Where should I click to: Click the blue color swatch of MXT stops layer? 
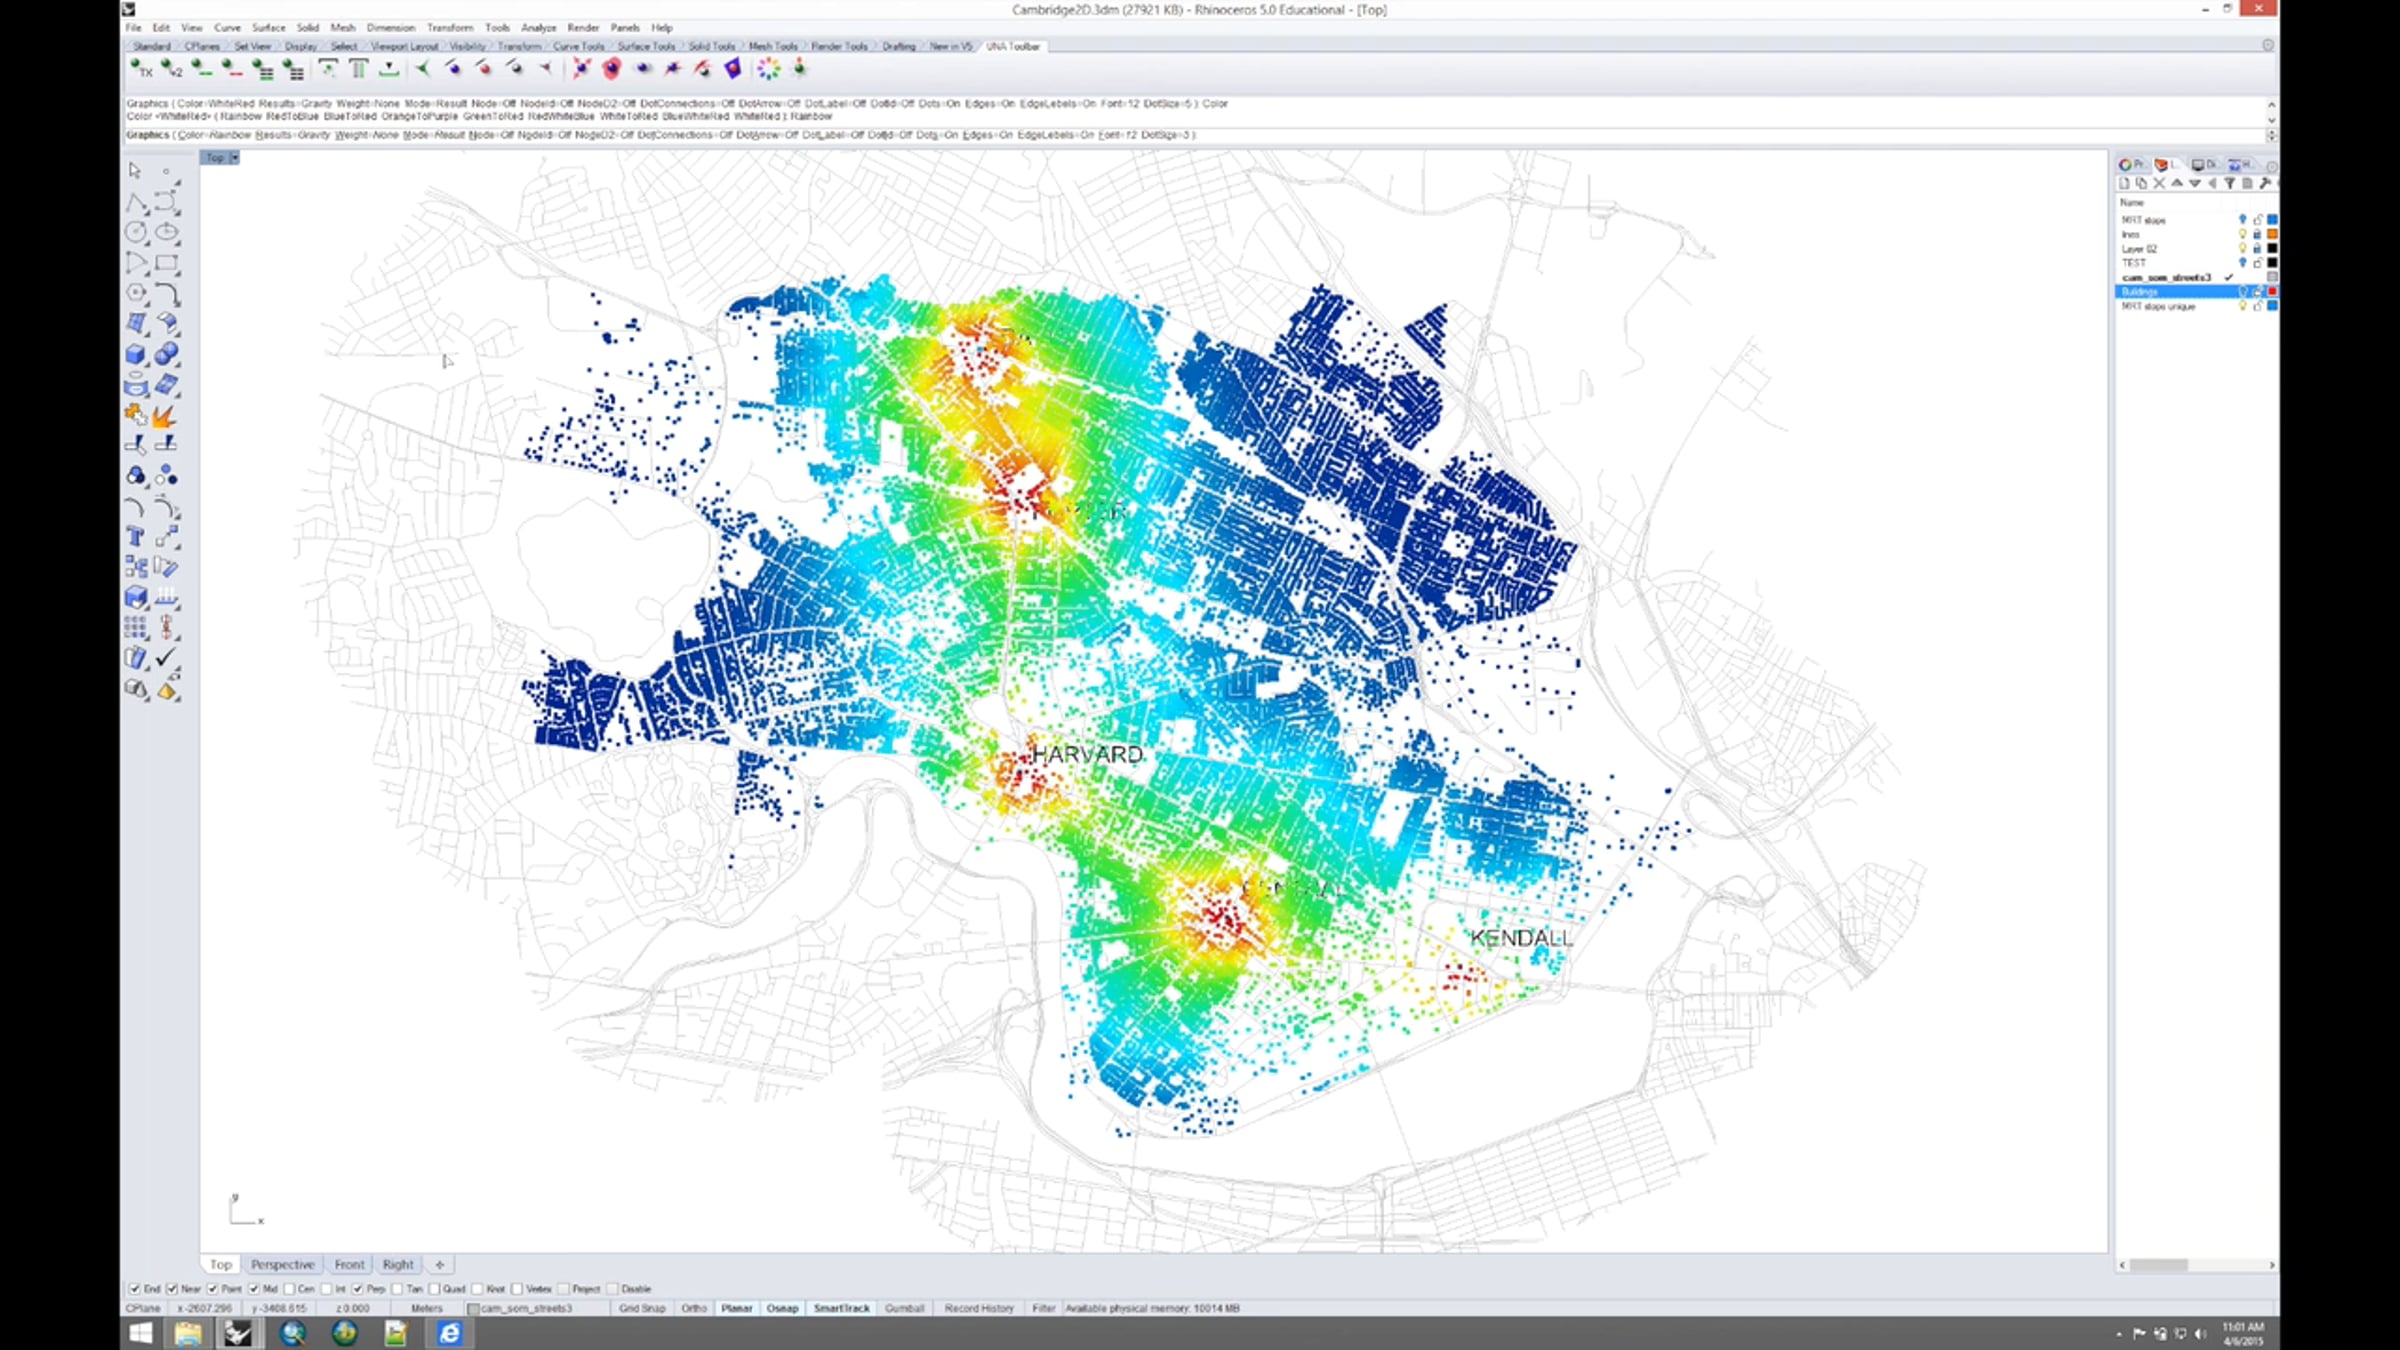pyautogui.click(x=2272, y=219)
